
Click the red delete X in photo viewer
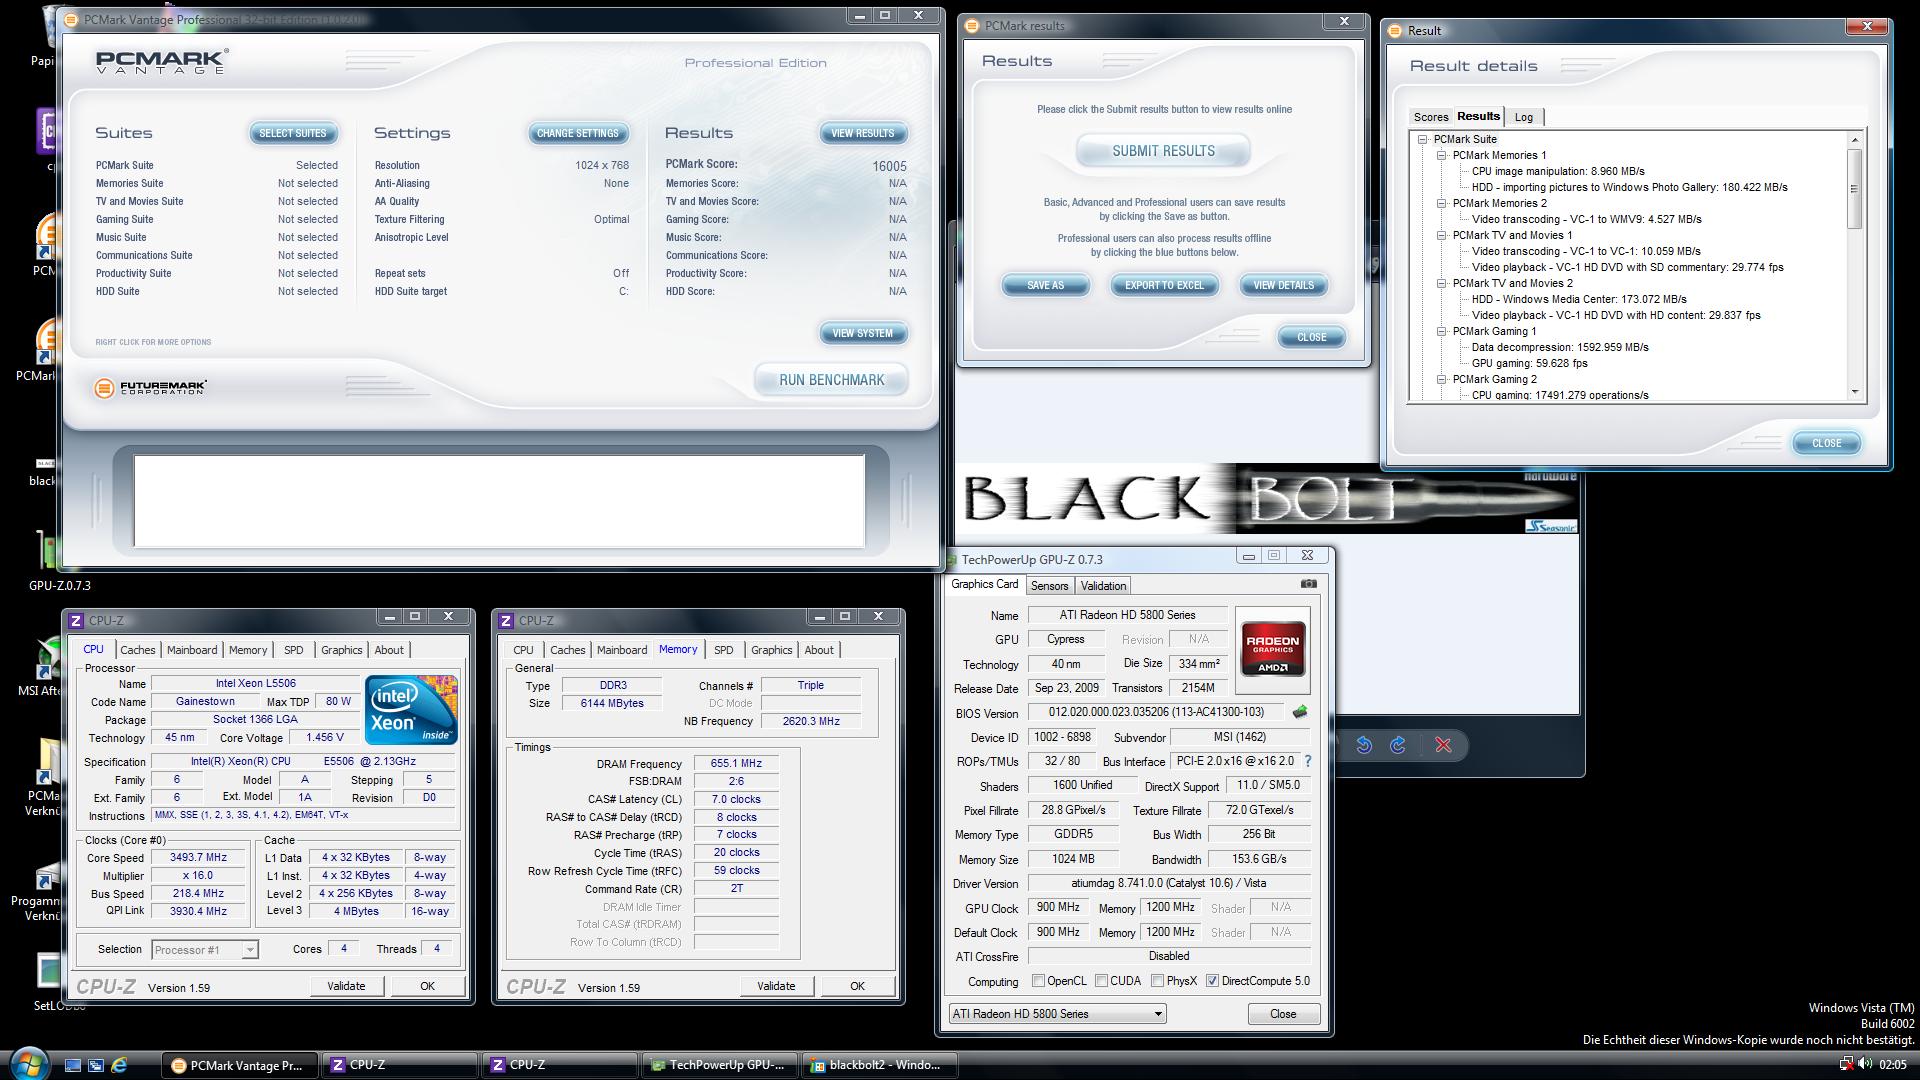1443,745
